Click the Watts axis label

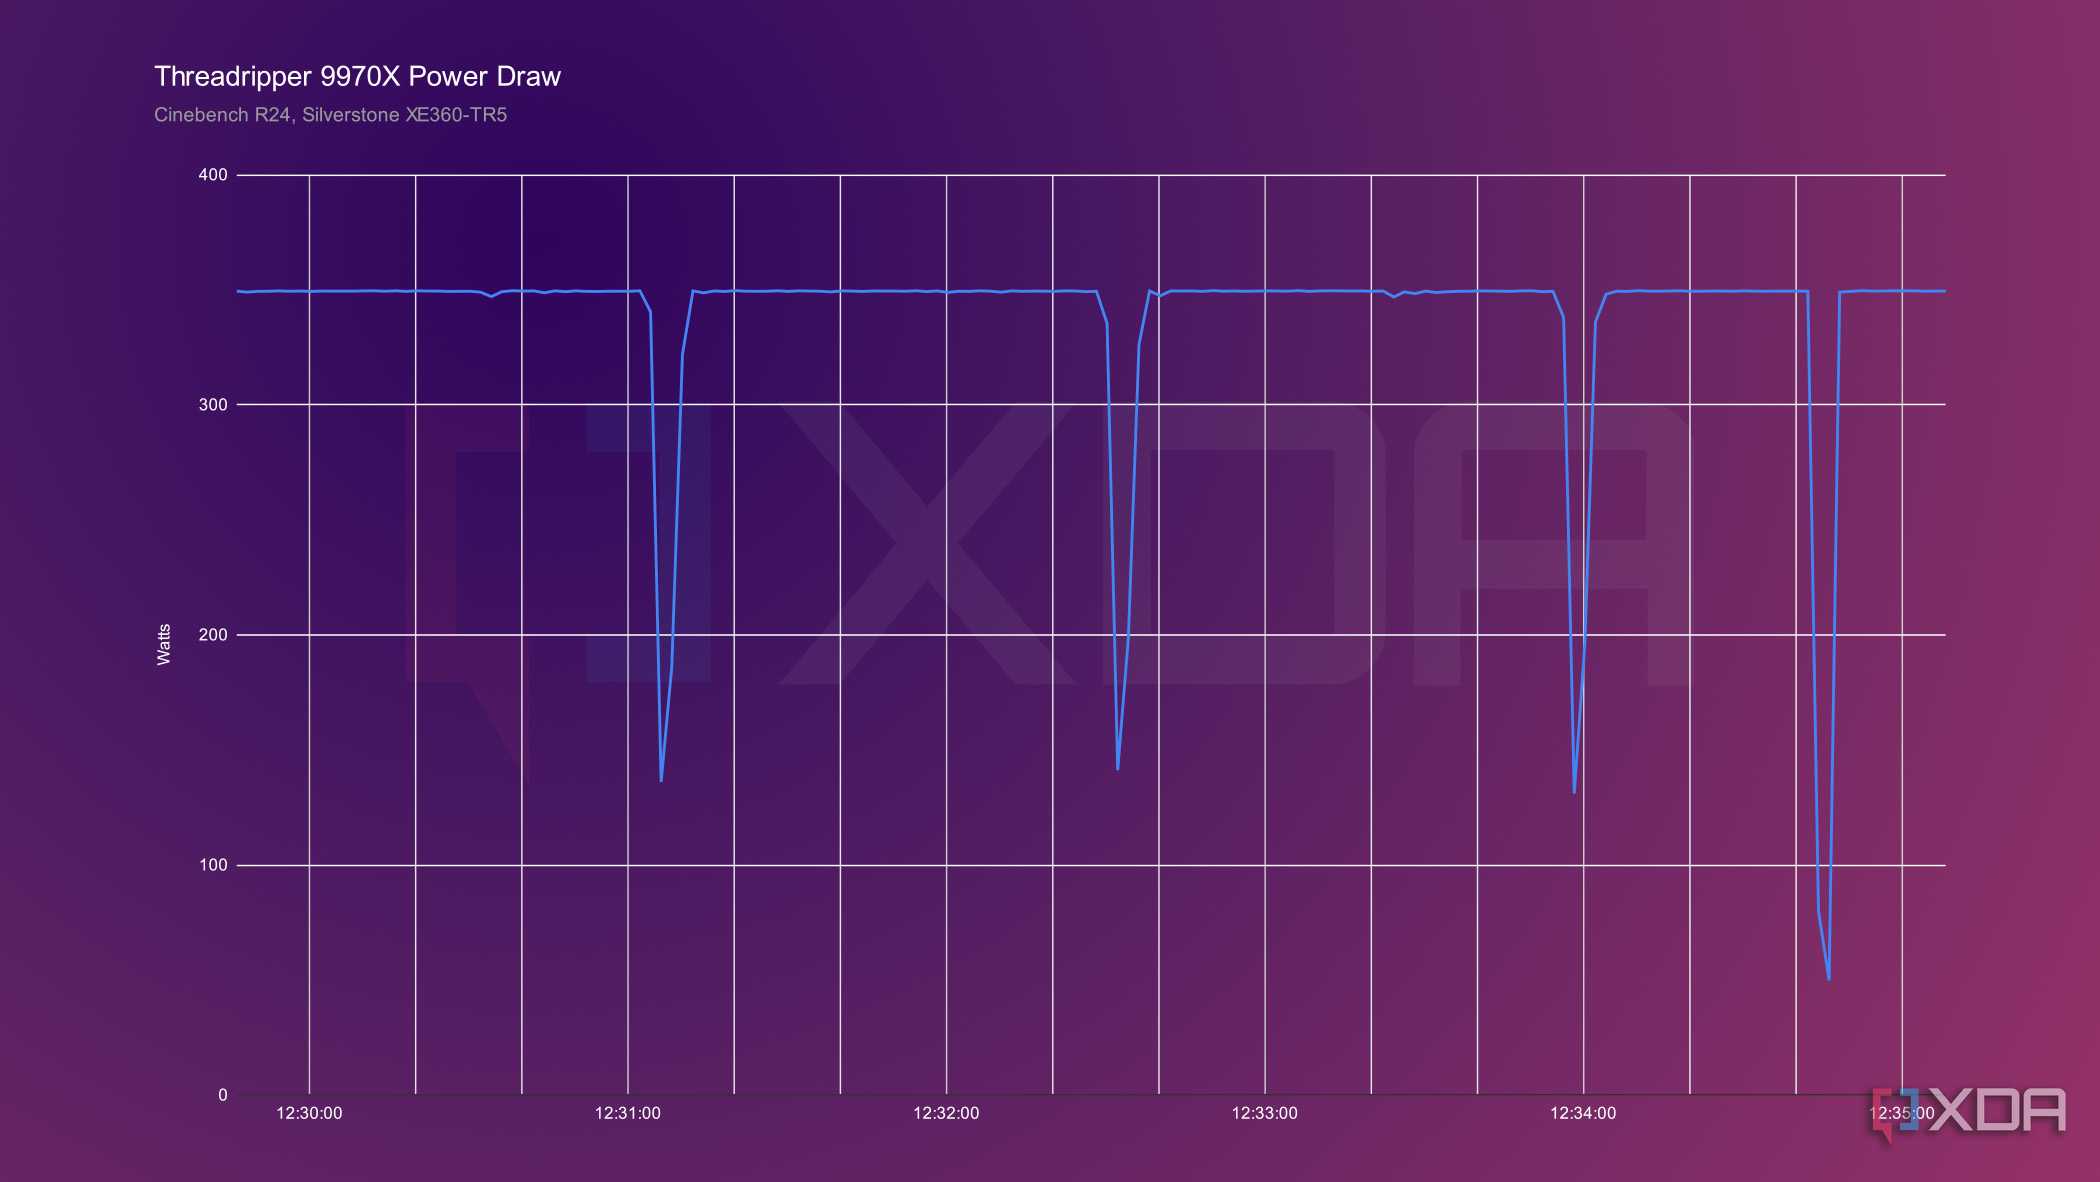pos(164,644)
